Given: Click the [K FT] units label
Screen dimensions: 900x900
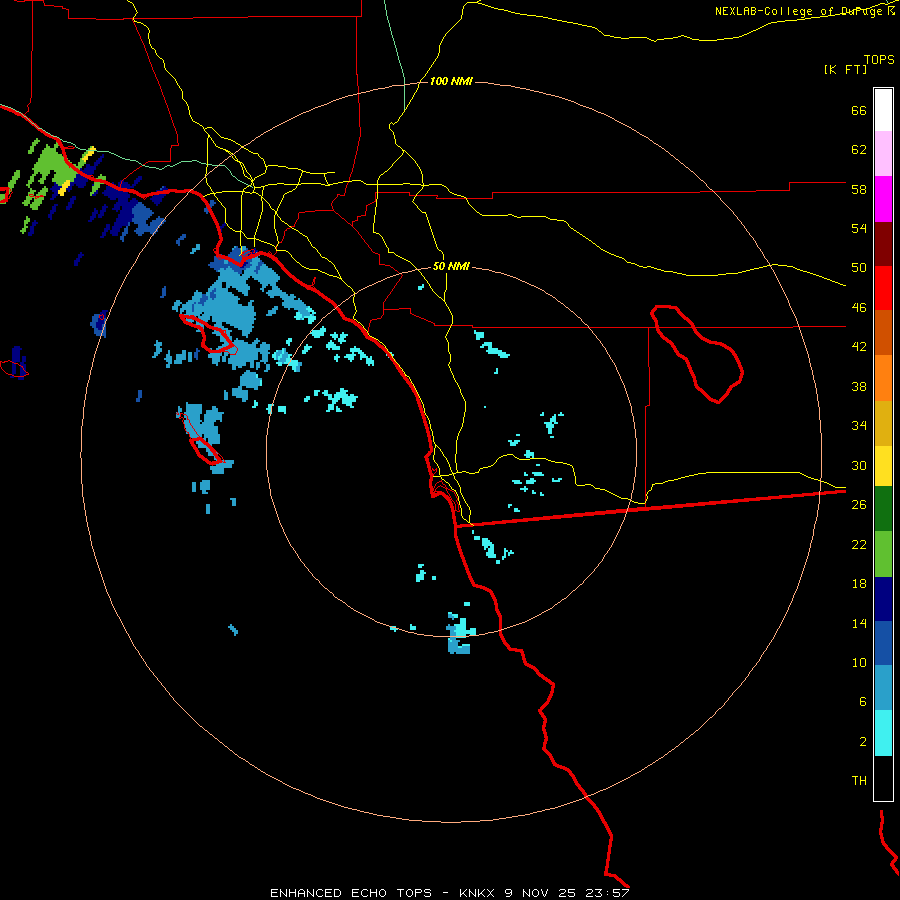Looking at the screenshot, I should [x=845, y=69].
